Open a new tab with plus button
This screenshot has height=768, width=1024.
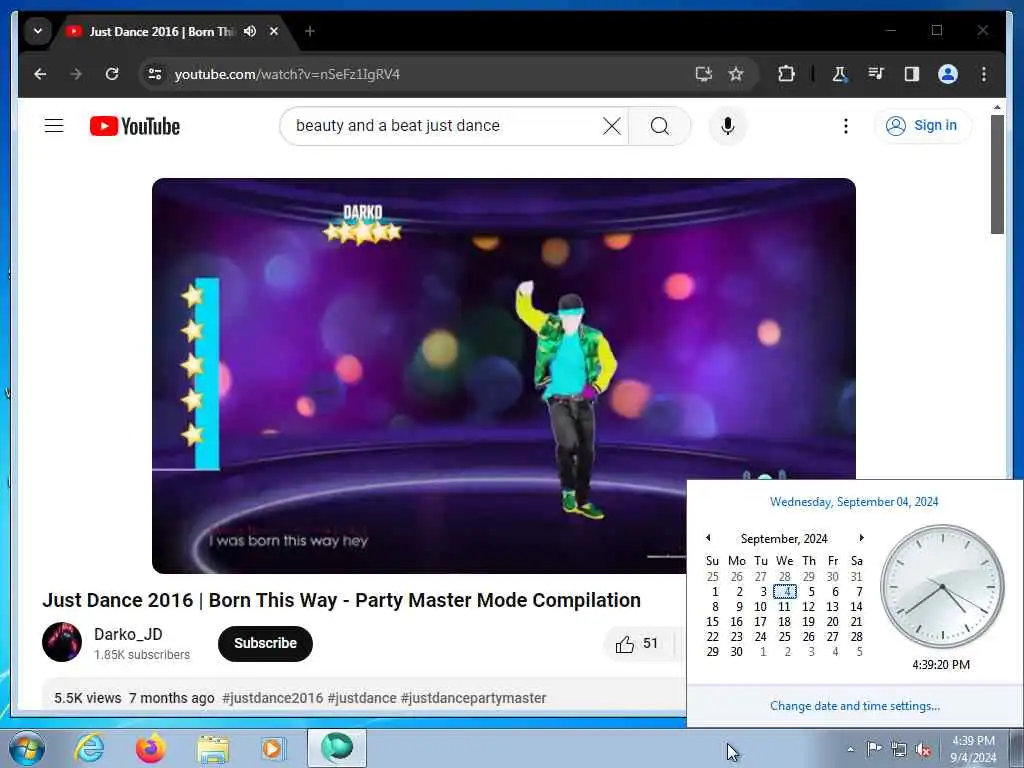point(310,31)
